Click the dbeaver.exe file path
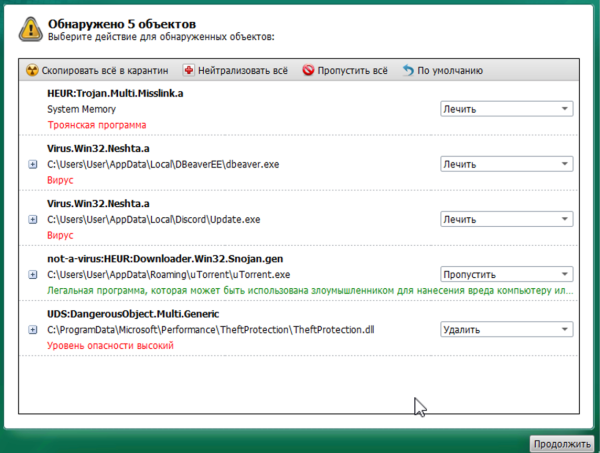Viewport: 600px width, 453px height. point(163,165)
